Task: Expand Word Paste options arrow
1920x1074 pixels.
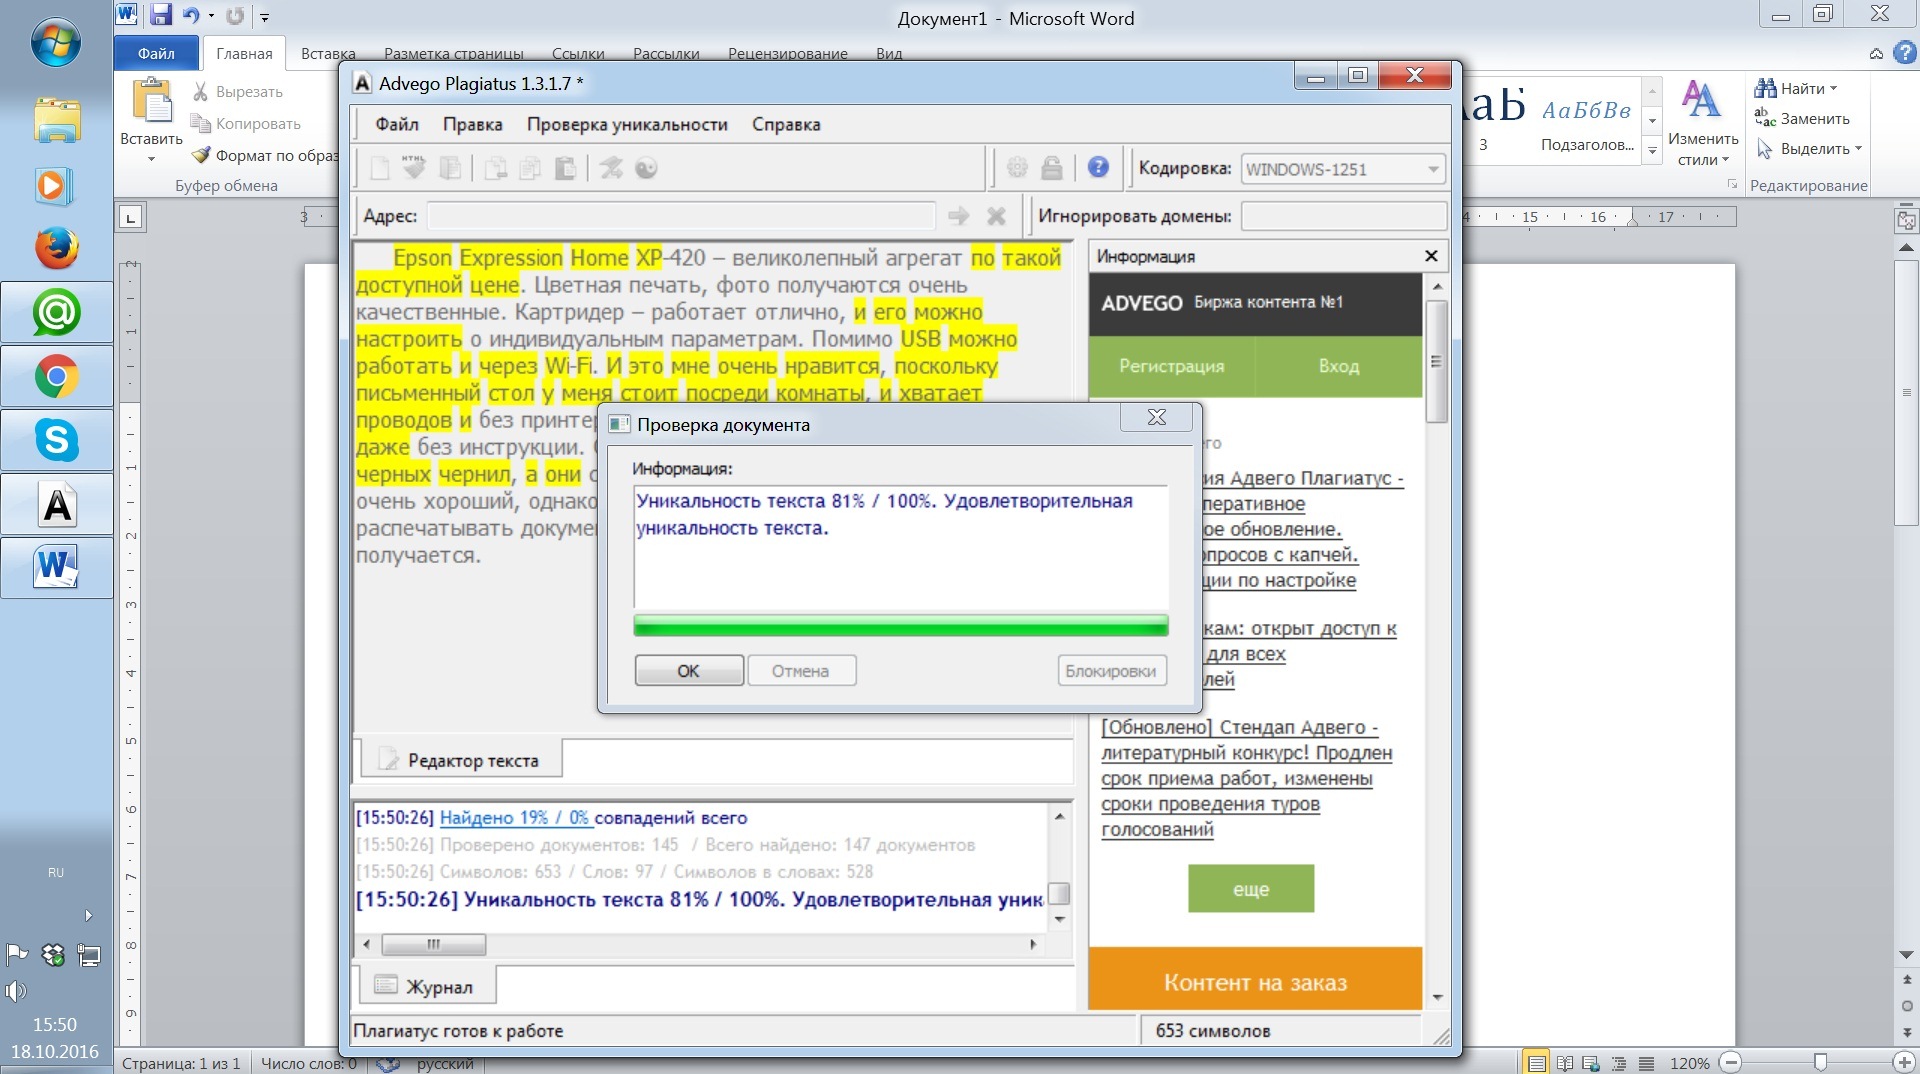Action: [x=152, y=158]
